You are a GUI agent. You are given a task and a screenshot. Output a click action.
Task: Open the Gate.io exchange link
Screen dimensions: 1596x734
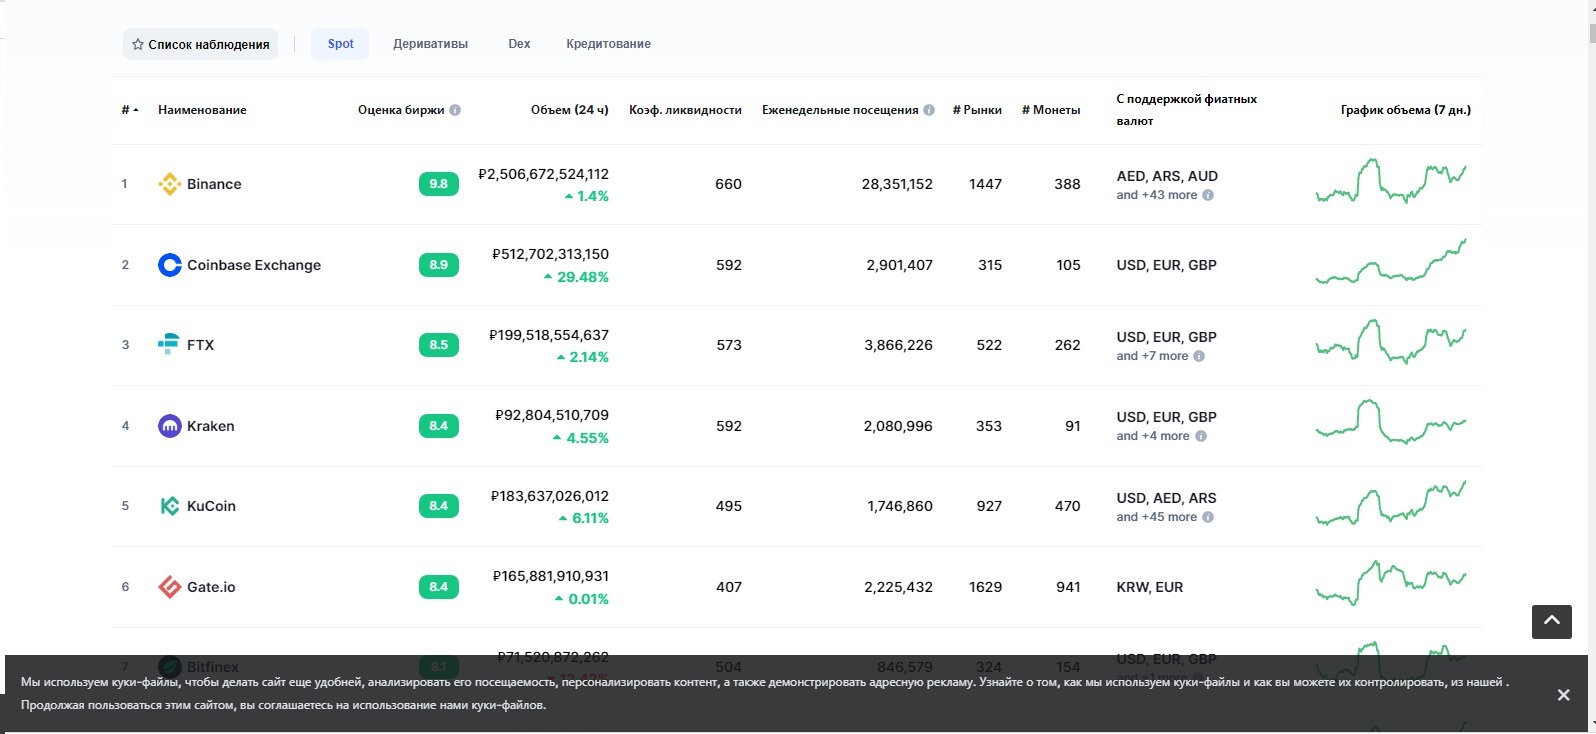211,587
